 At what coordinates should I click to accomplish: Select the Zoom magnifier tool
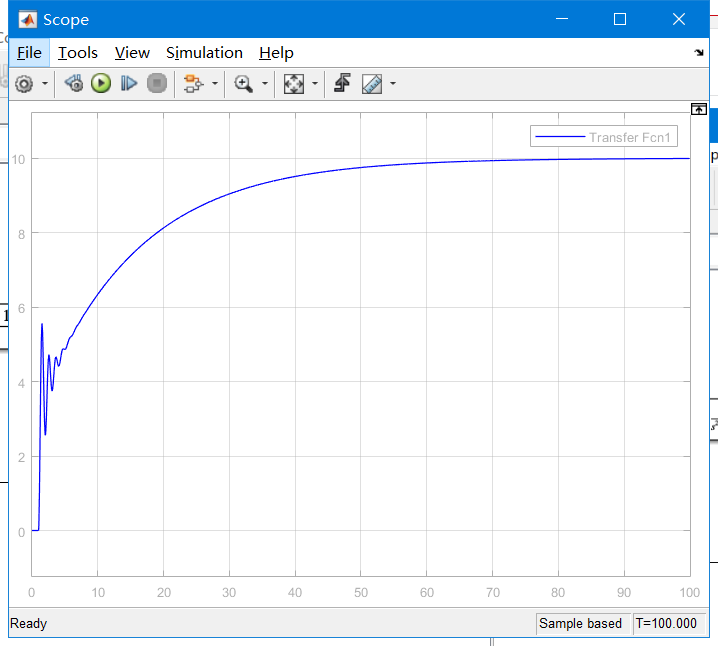pos(243,84)
